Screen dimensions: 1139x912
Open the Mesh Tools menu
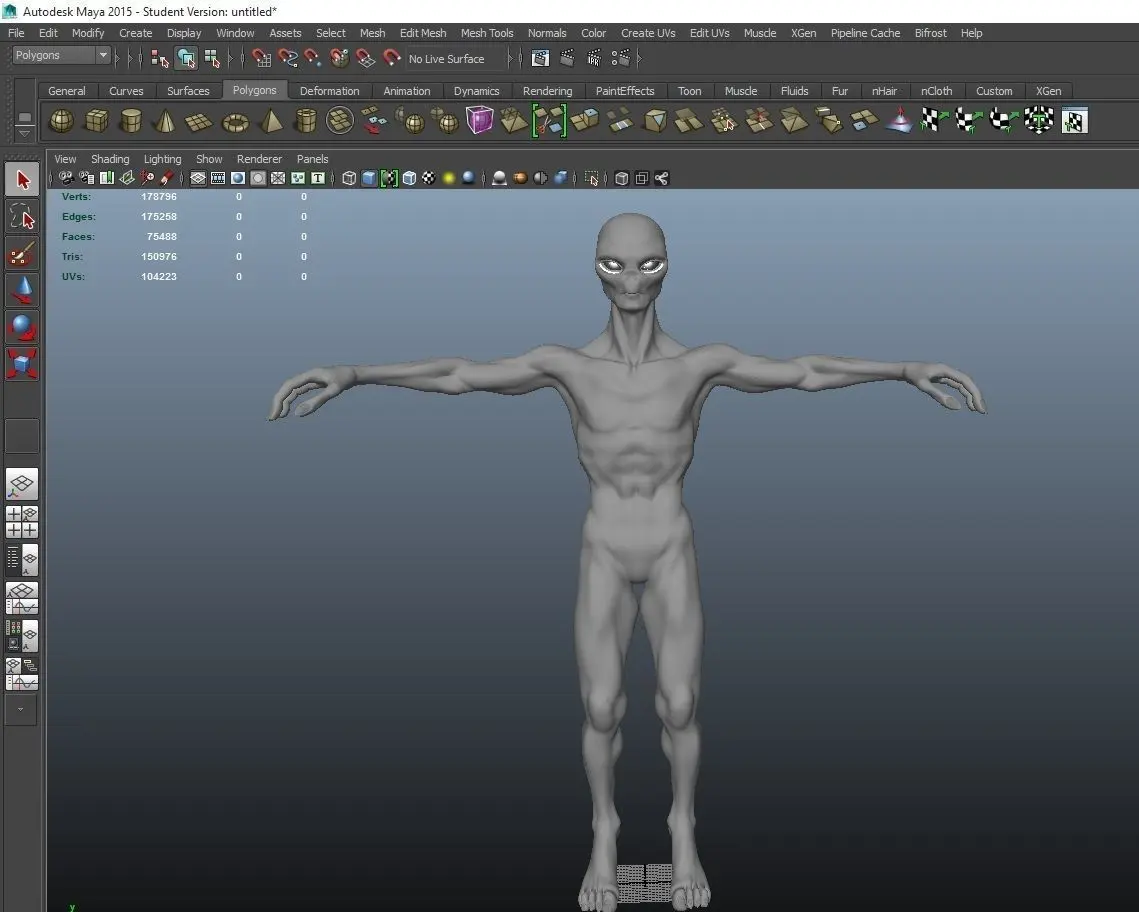[487, 33]
